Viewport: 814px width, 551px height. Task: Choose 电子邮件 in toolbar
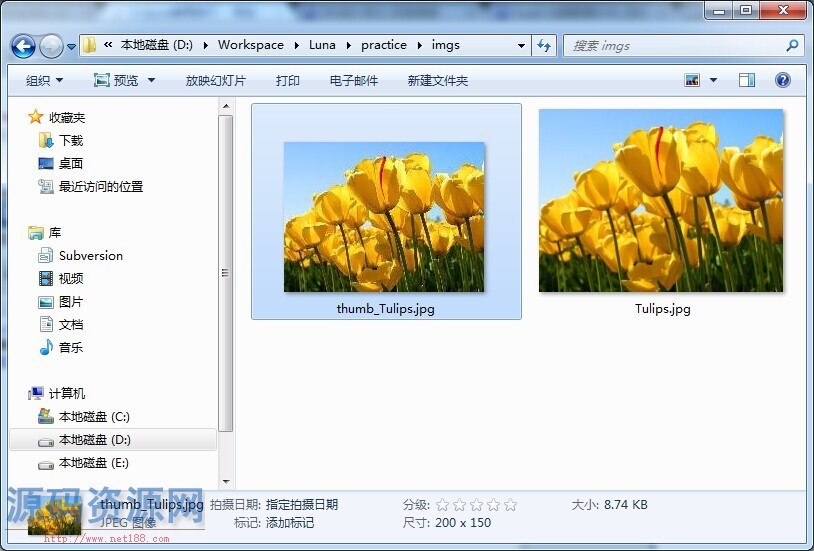point(354,80)
